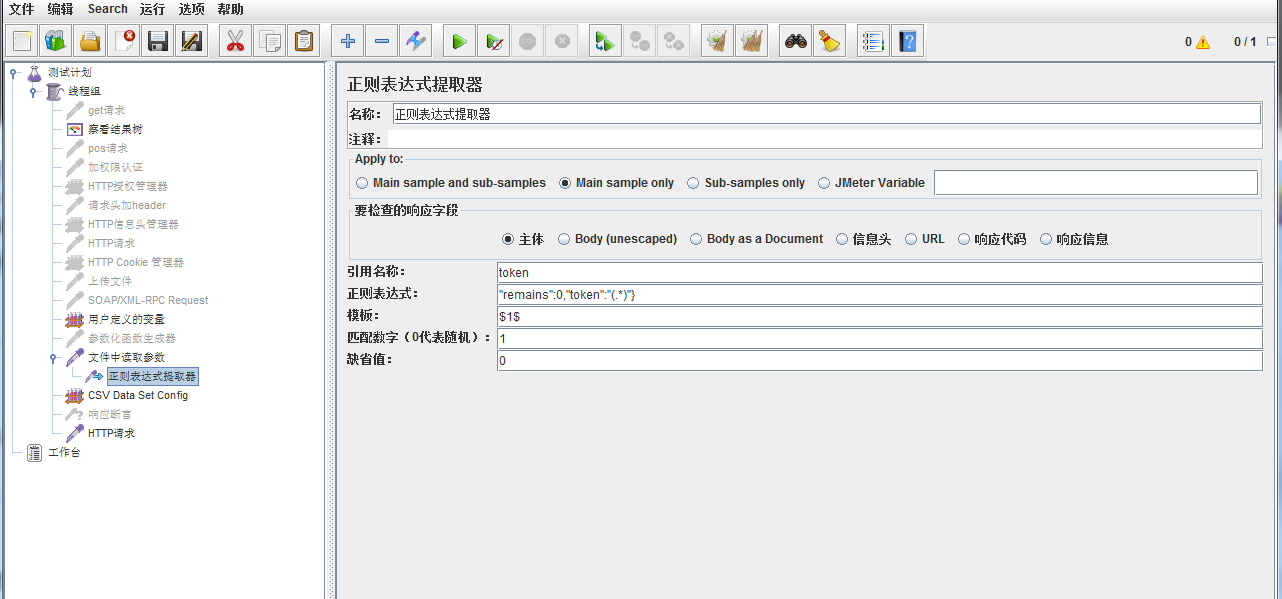
Task: Select Main sample only radio
Action: coord(565,183)
